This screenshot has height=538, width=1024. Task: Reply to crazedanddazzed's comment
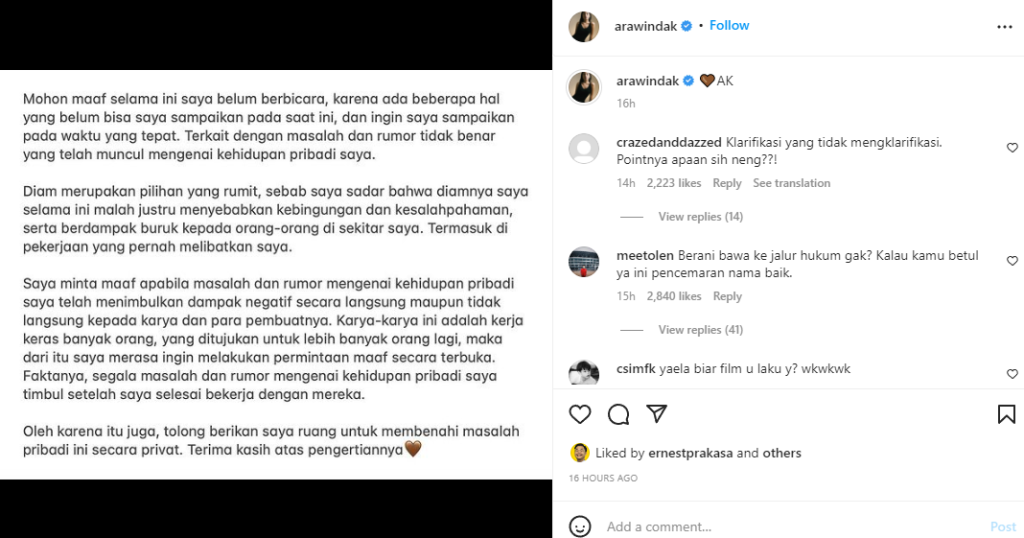click(727, 183)
